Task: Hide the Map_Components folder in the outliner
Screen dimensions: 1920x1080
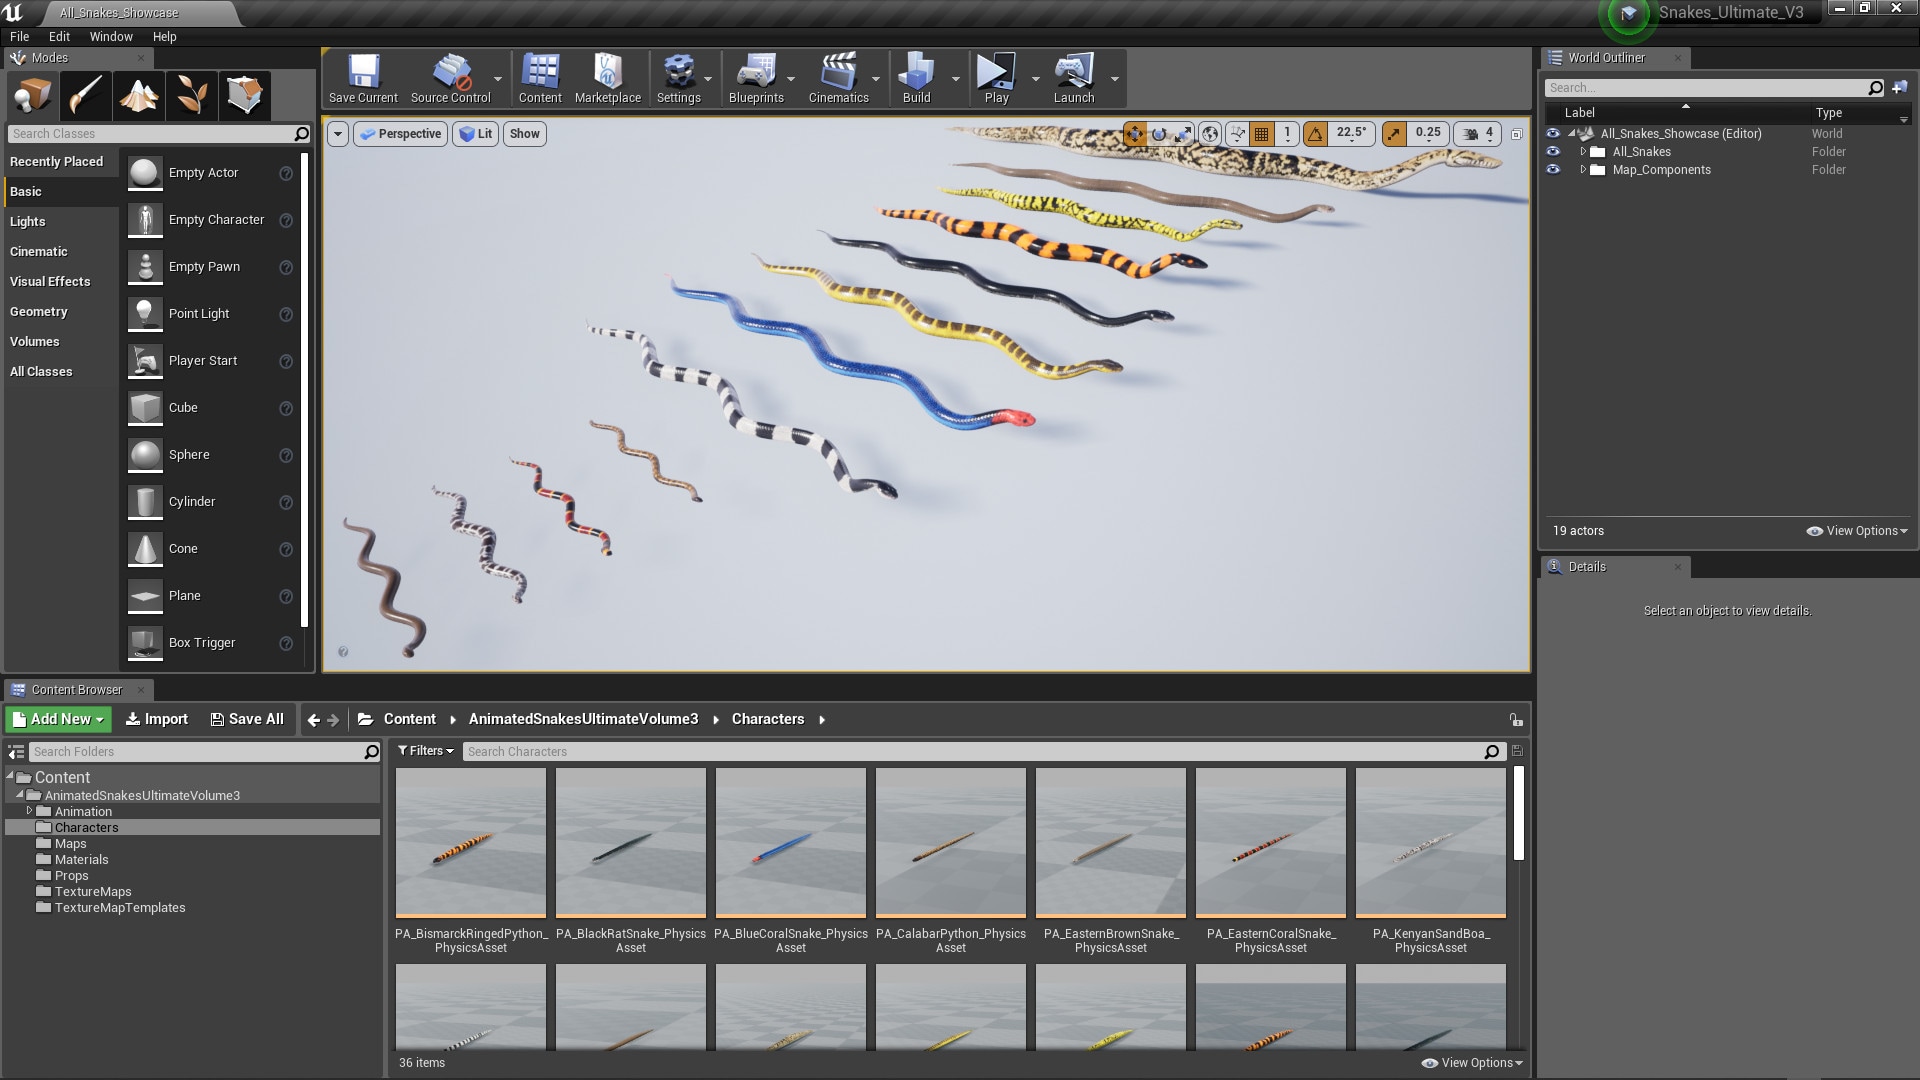Action: 1553,169
